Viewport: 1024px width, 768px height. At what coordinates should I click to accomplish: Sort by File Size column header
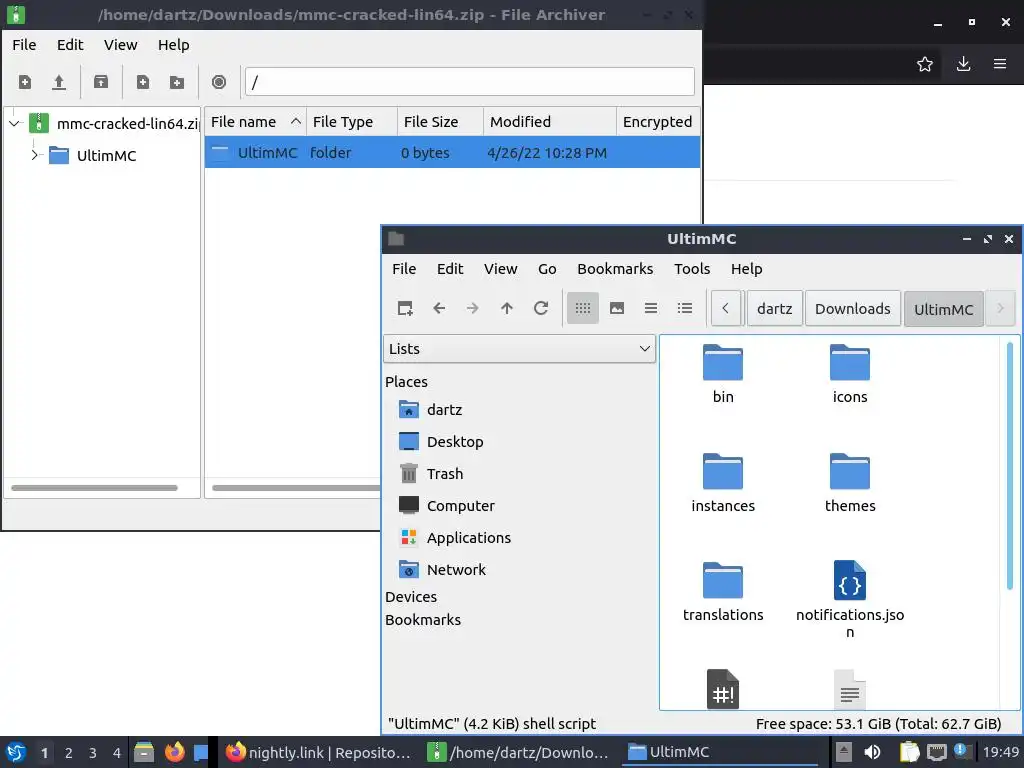[x=441, y=122]
